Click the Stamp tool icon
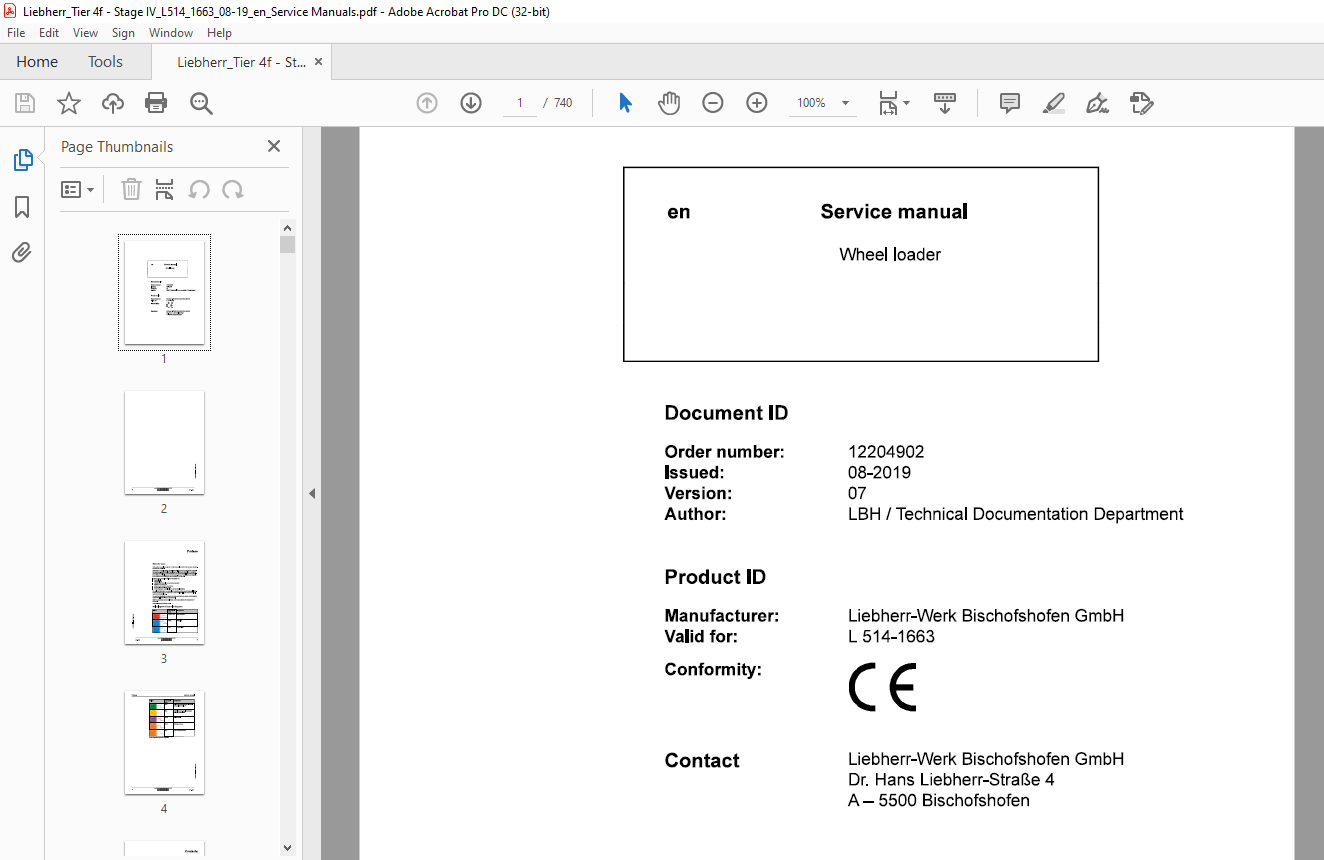This screenshot has height=860, width=1324. [1141, 103]
